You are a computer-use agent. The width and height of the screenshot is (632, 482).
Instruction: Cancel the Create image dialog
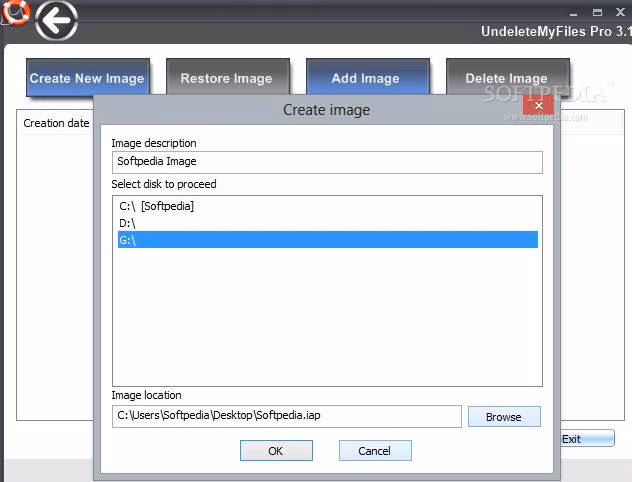coord(375,451)
